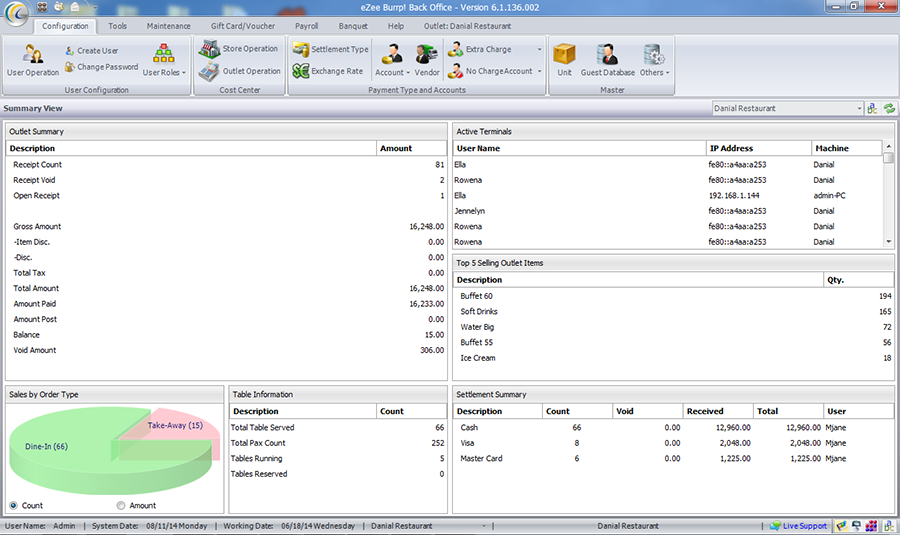Click the Store Operation icon
This screenshot has width=900, height=535.
coord(238,49)
